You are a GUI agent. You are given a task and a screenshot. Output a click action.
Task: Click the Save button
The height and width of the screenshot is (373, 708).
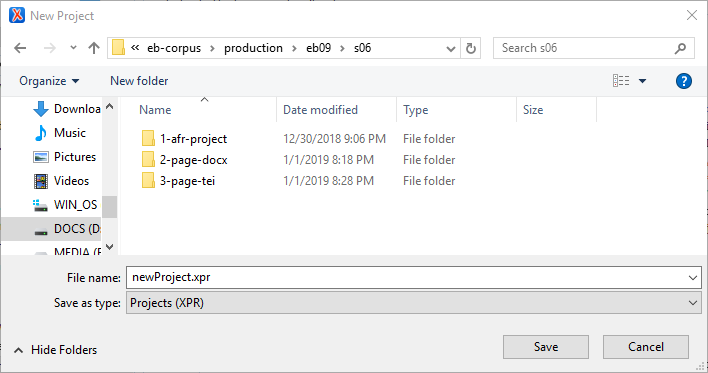pos(546,347)
